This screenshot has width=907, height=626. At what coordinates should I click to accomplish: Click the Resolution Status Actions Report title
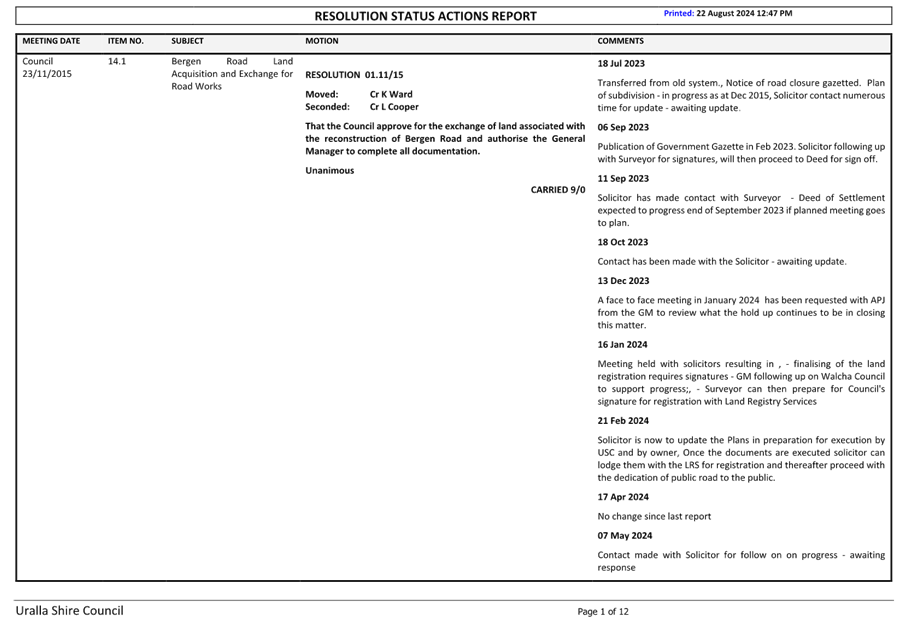click(x=426, y=16)
